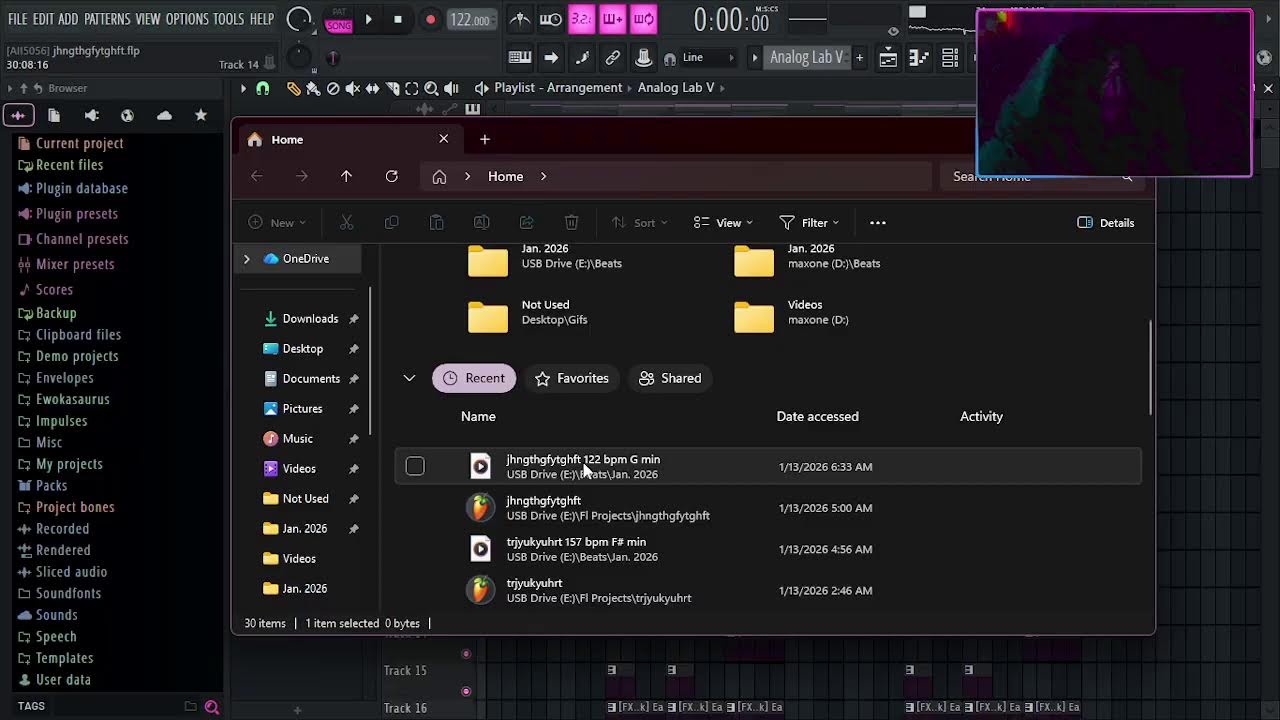This screenshot has width=1280, height=720.
Task: Open FL Studio FILE menu
Action: click(18, 19)
